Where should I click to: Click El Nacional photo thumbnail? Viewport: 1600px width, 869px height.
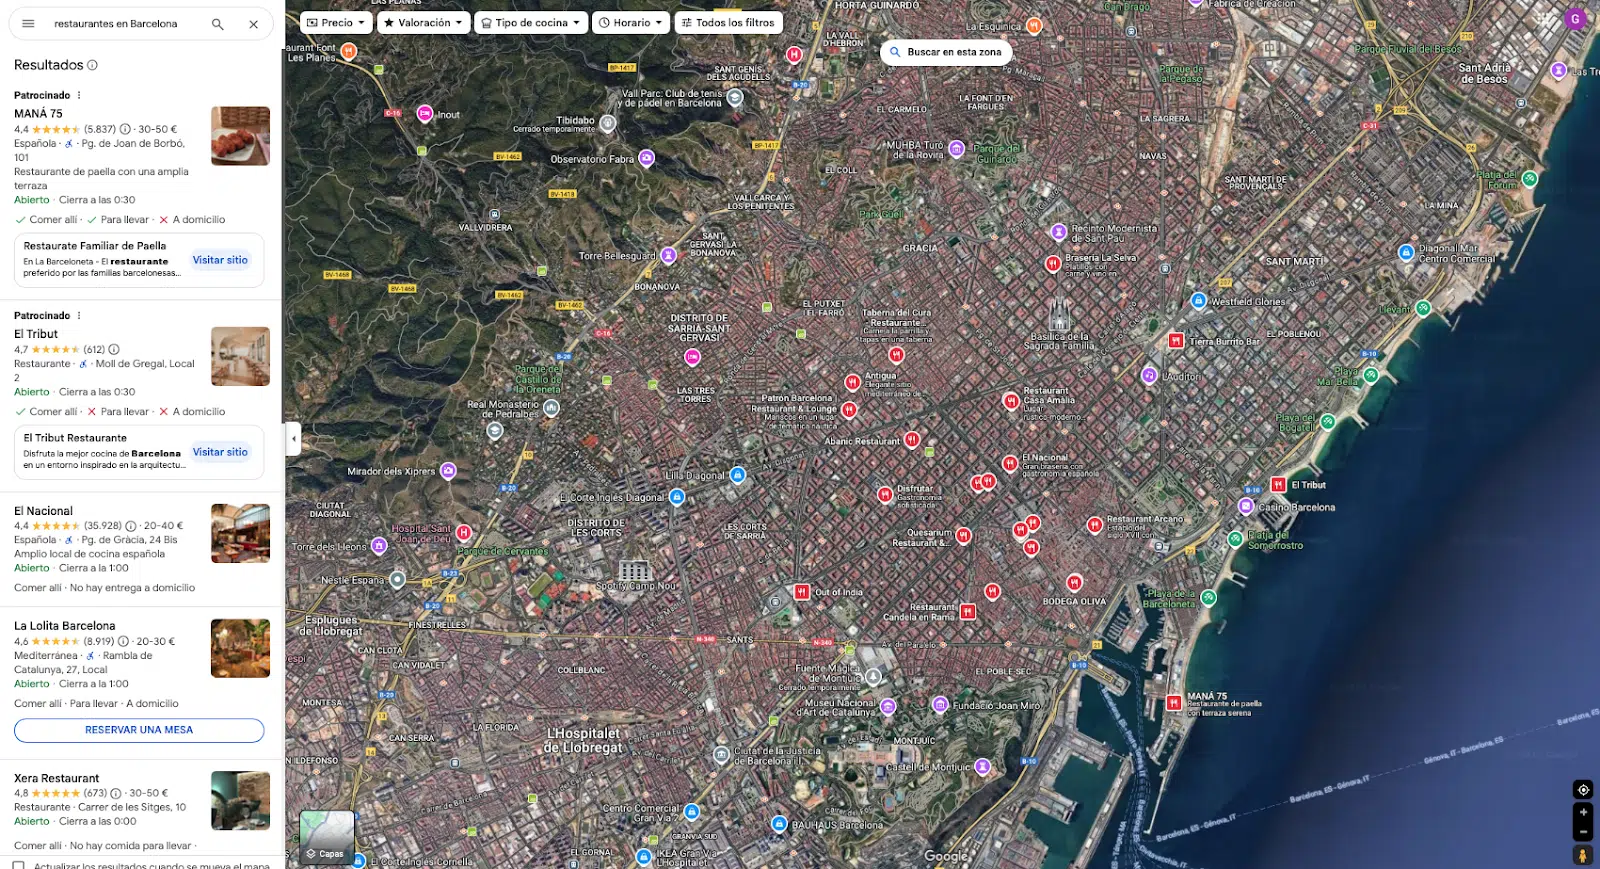pos(240,533)
